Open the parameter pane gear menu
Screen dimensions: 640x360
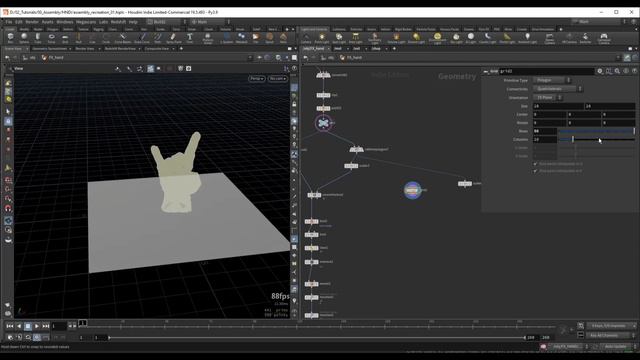(600, 71)
